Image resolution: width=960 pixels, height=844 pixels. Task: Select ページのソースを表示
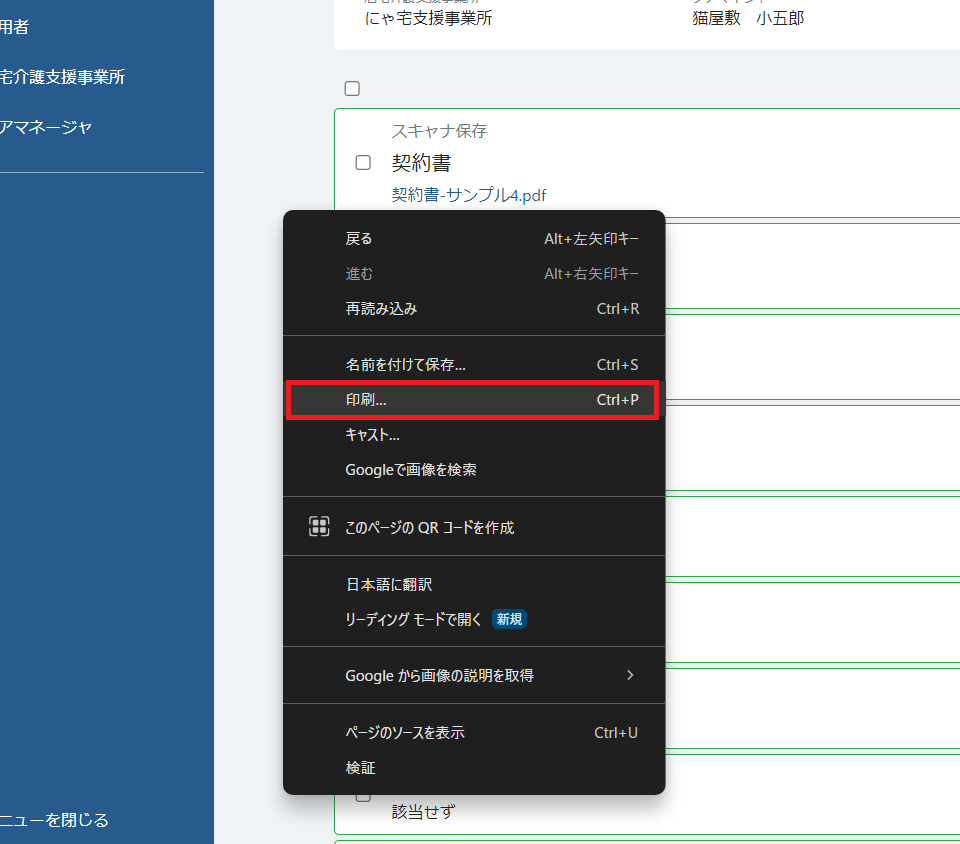click(406, 732)
